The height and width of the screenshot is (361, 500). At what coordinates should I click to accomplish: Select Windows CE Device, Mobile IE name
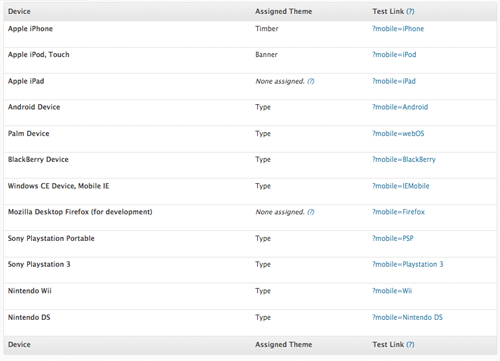point(58,186)
